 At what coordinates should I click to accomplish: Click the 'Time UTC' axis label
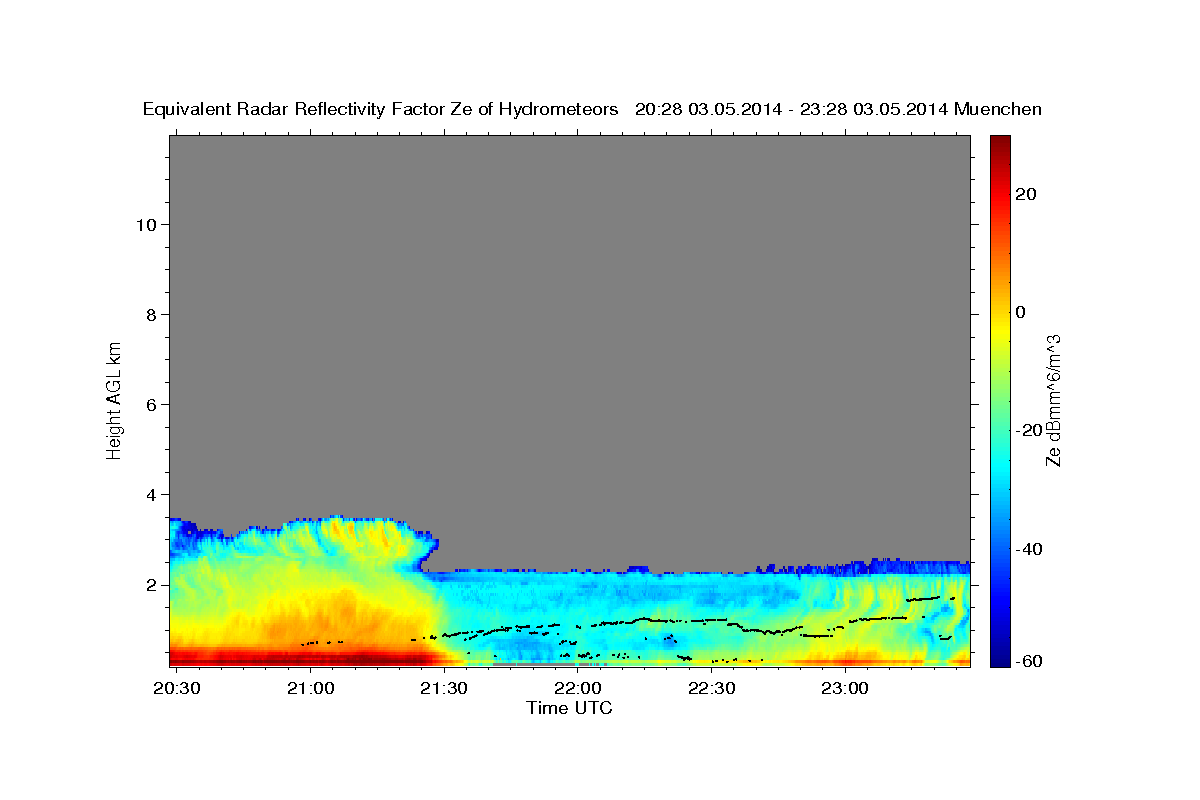[x=569, y=708]
